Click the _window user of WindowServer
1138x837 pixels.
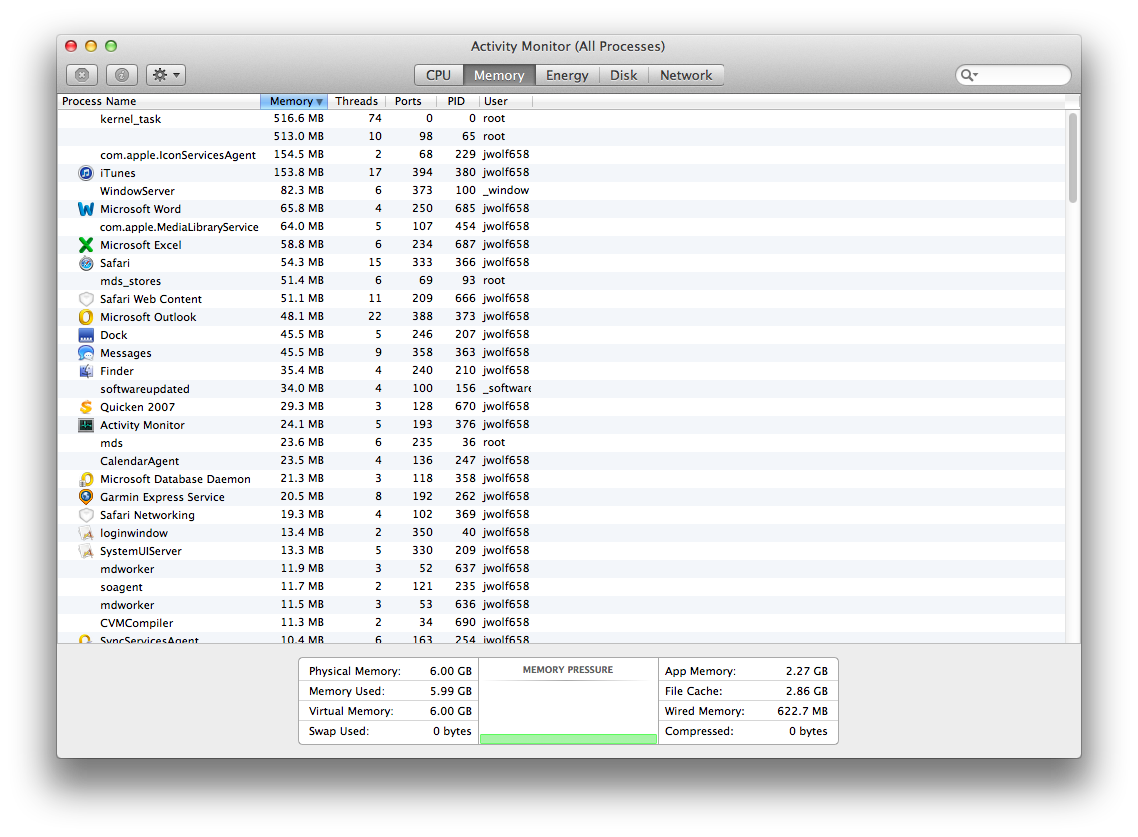click(506, 190)
